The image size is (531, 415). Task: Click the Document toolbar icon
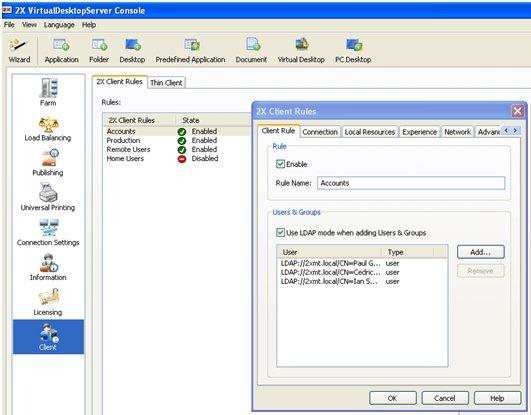pos(251,50)
